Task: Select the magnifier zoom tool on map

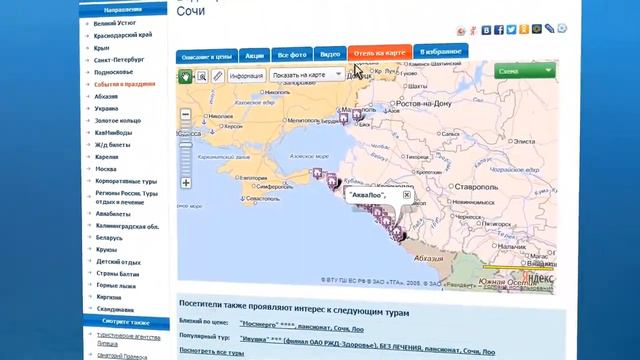Action: coord(202,76)
